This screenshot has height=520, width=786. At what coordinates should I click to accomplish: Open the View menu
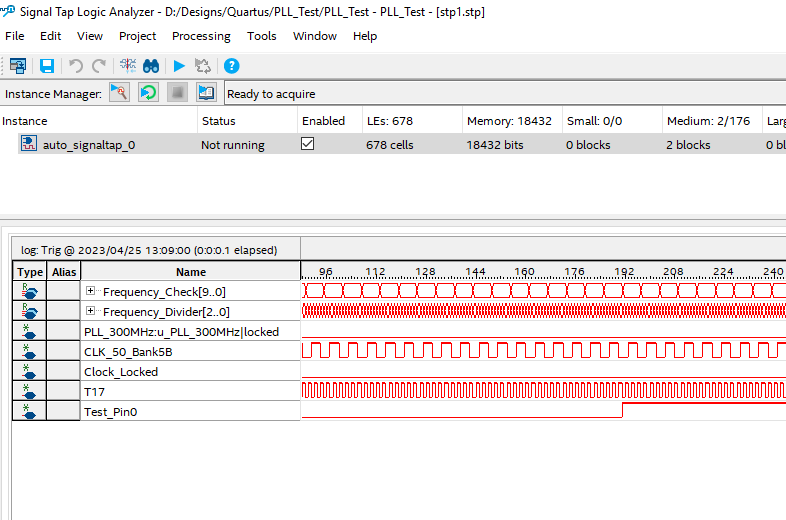coord(90,36)
